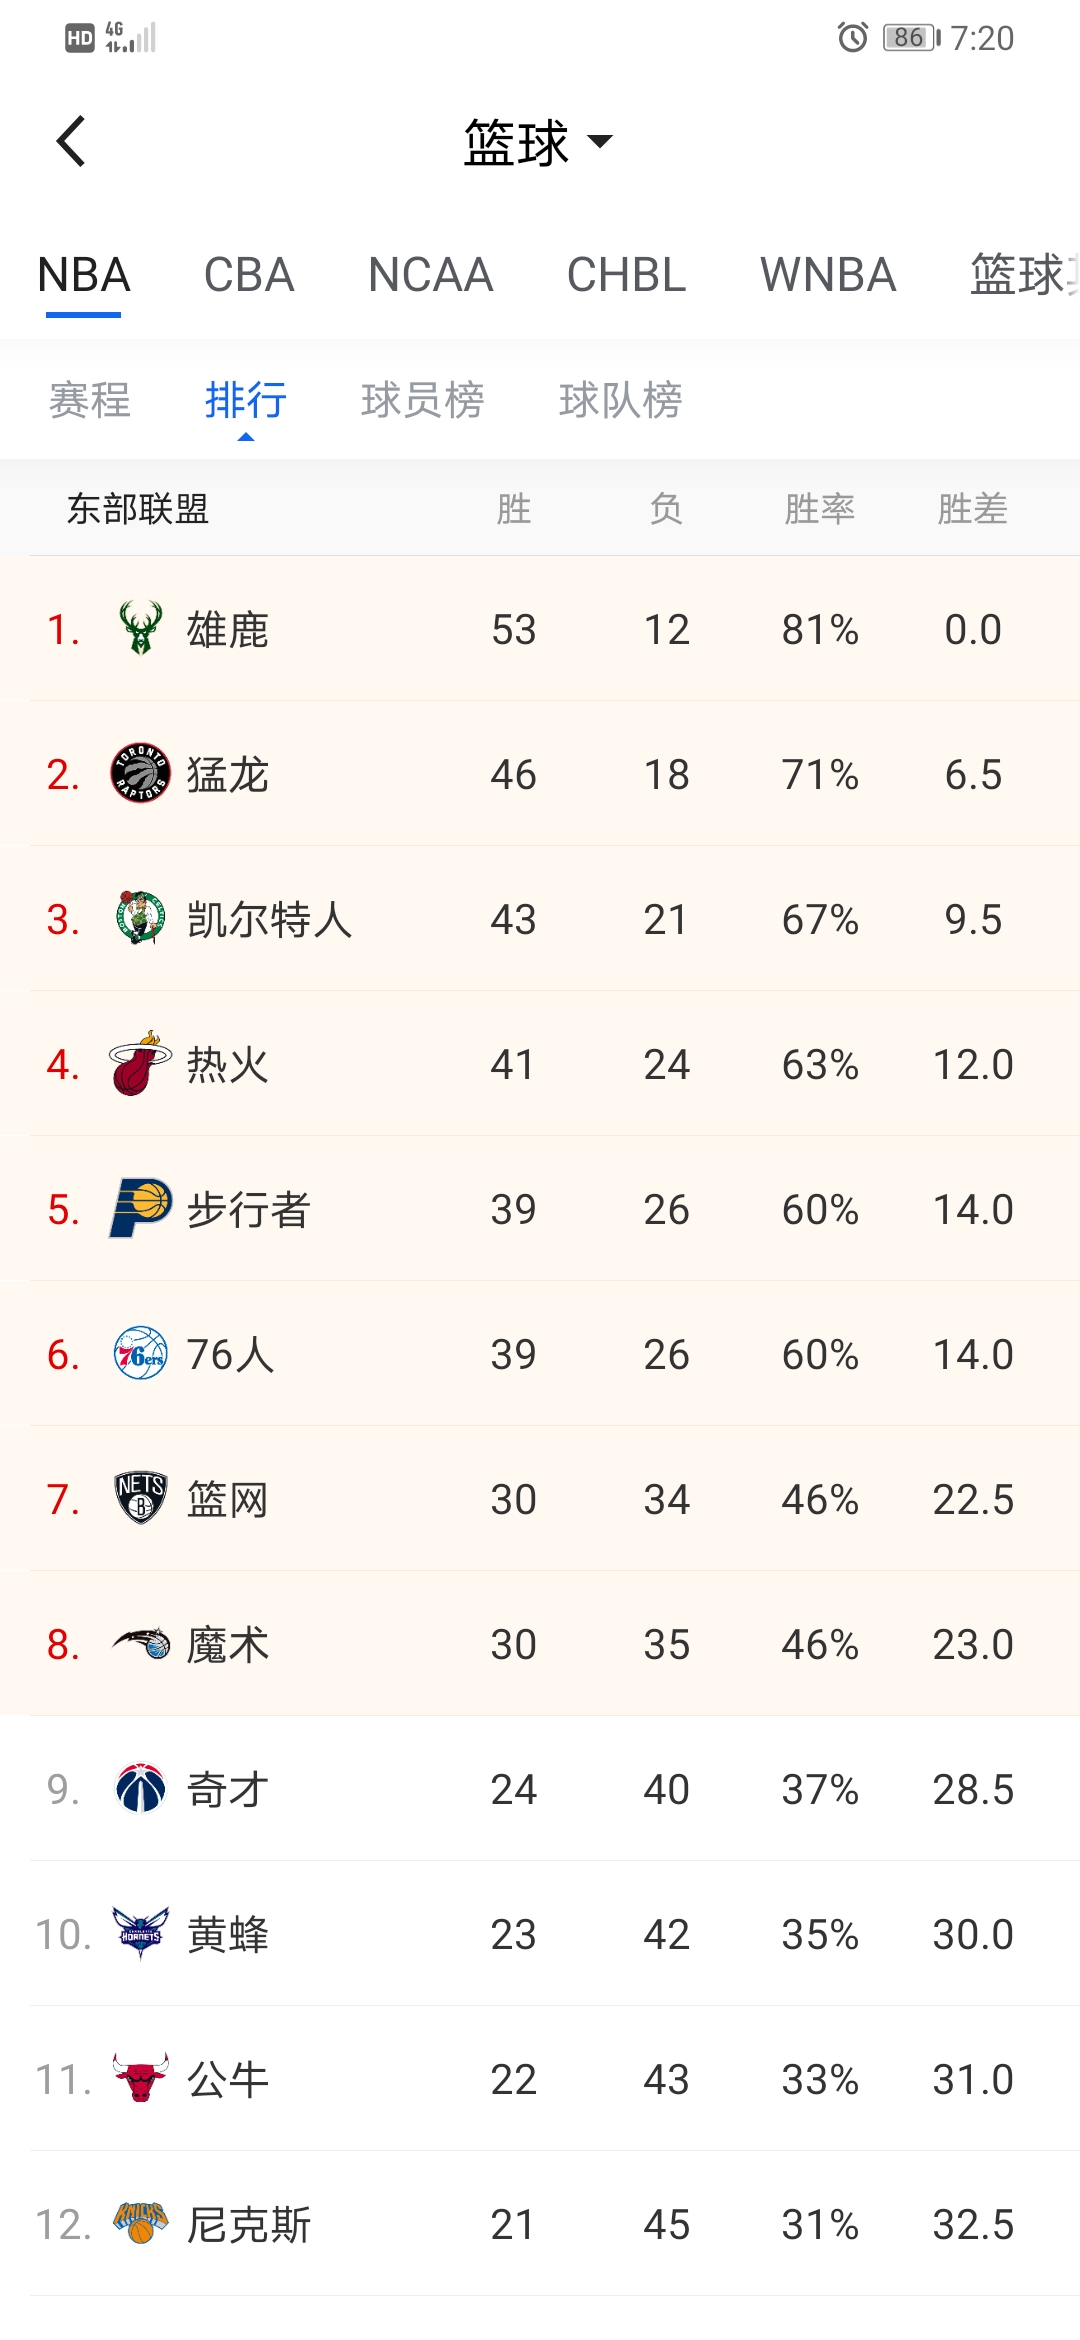The height and width of the screenshot is (2340, 1080).
Task: Switch to the CBA tab
Action: point(249,275)
